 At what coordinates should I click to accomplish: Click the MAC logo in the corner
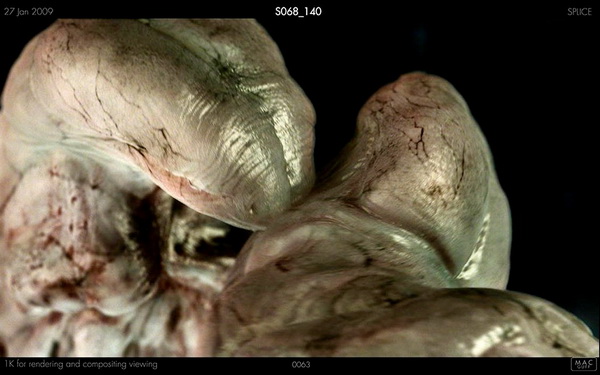584,364
